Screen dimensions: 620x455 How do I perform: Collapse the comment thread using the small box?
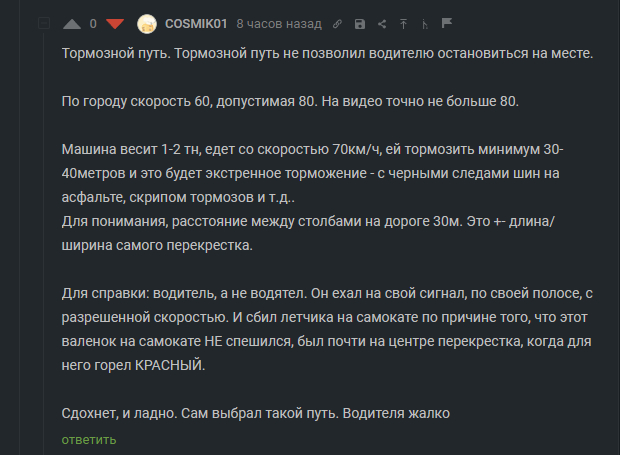coord(43,23)
